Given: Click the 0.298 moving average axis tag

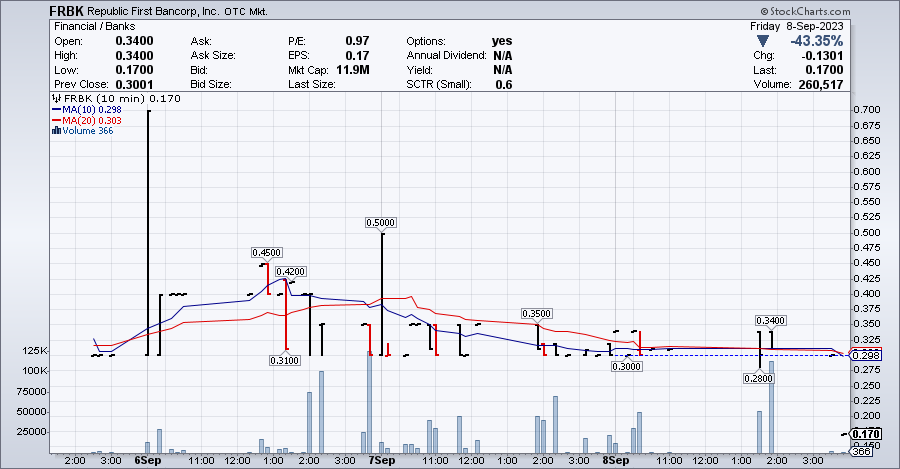Looking at the screenshot, I should pyautogui.click(x=863, y=355).
